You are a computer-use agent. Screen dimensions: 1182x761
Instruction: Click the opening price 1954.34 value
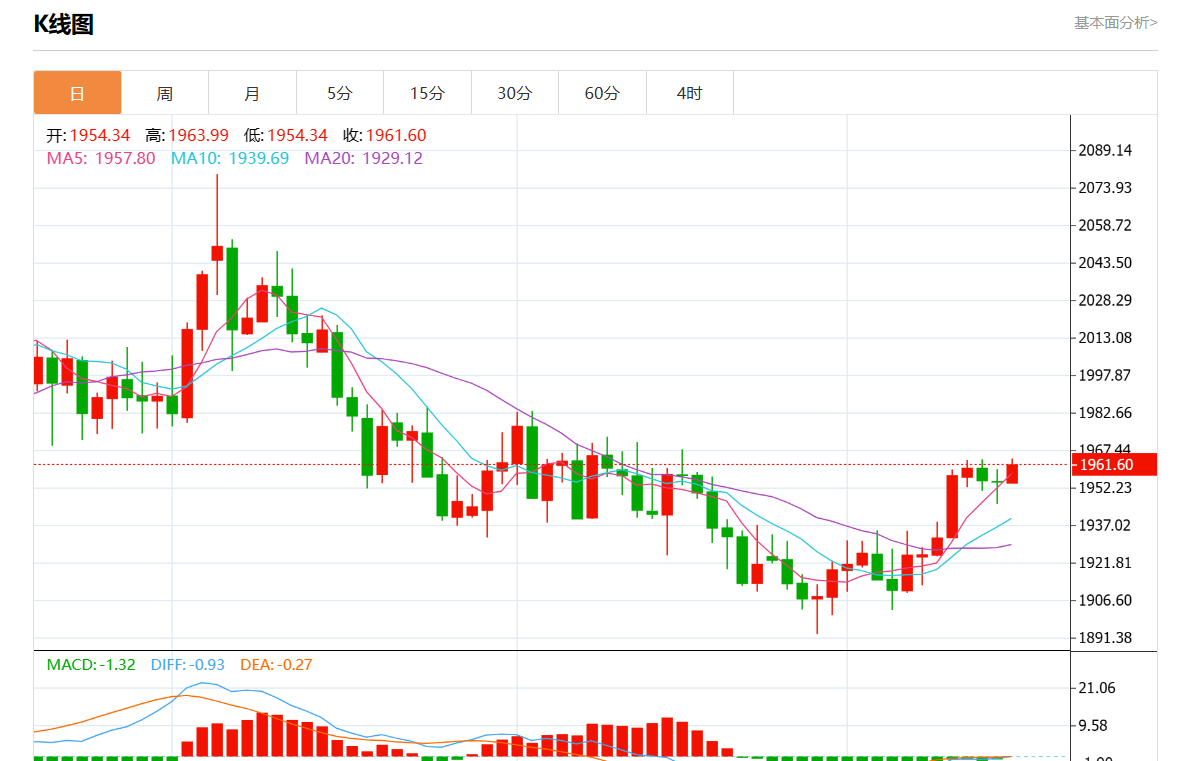point(100,136)
